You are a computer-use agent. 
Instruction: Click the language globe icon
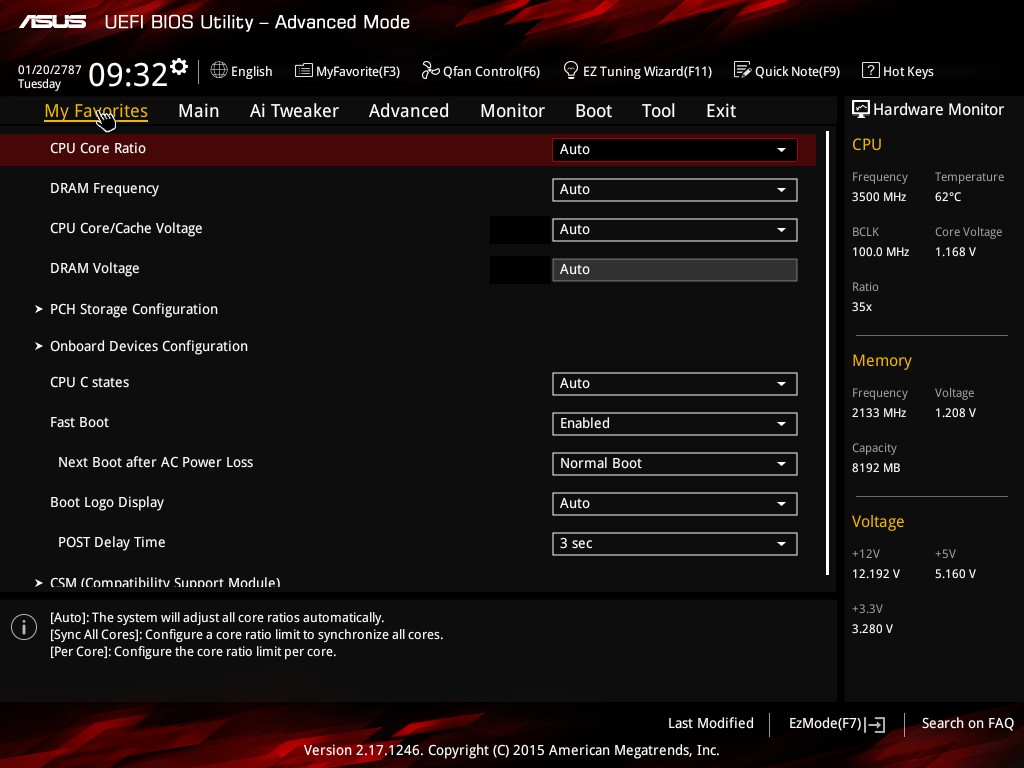click(x=219, y=70)
